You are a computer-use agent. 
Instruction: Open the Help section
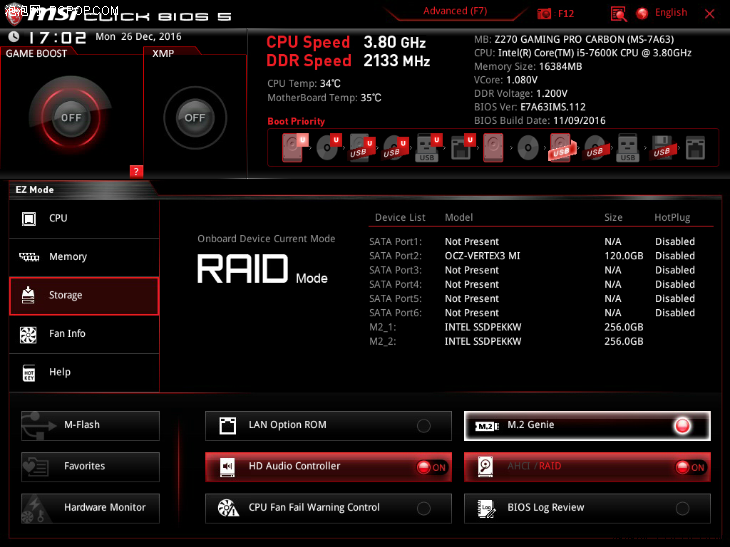[84, 372]
